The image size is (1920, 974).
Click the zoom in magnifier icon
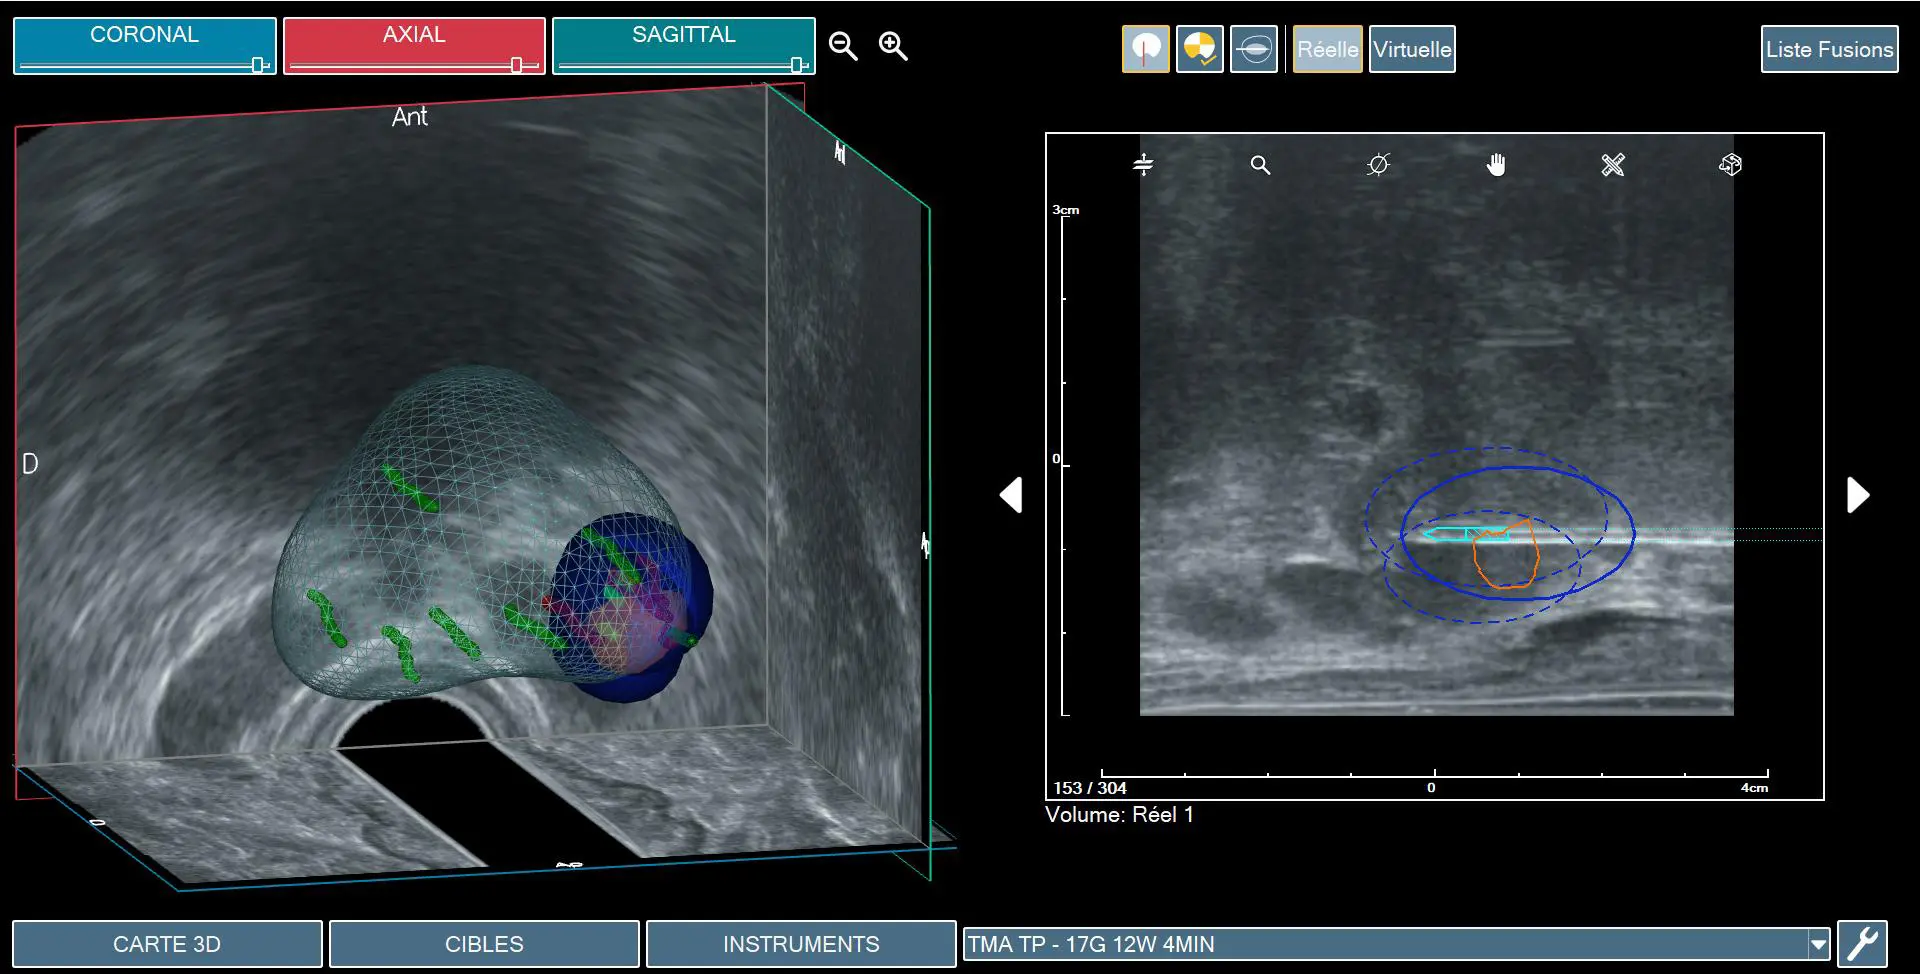[893, 46]
